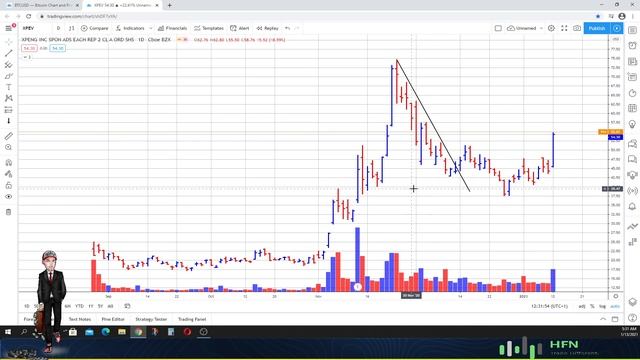Toggle lock all drawing tools
Image resolution: width=640 pixels, height=360 pixels.
[9, 185]
